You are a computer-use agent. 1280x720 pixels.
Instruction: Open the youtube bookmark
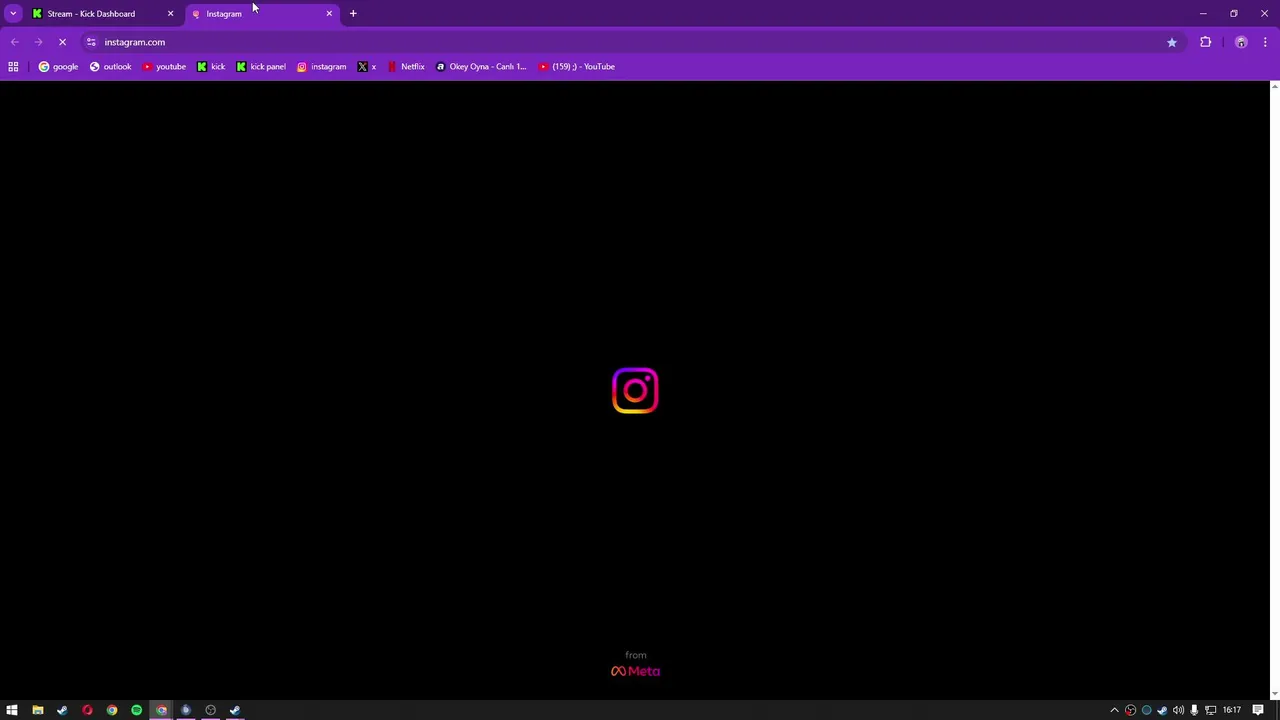tap(164, 67)
